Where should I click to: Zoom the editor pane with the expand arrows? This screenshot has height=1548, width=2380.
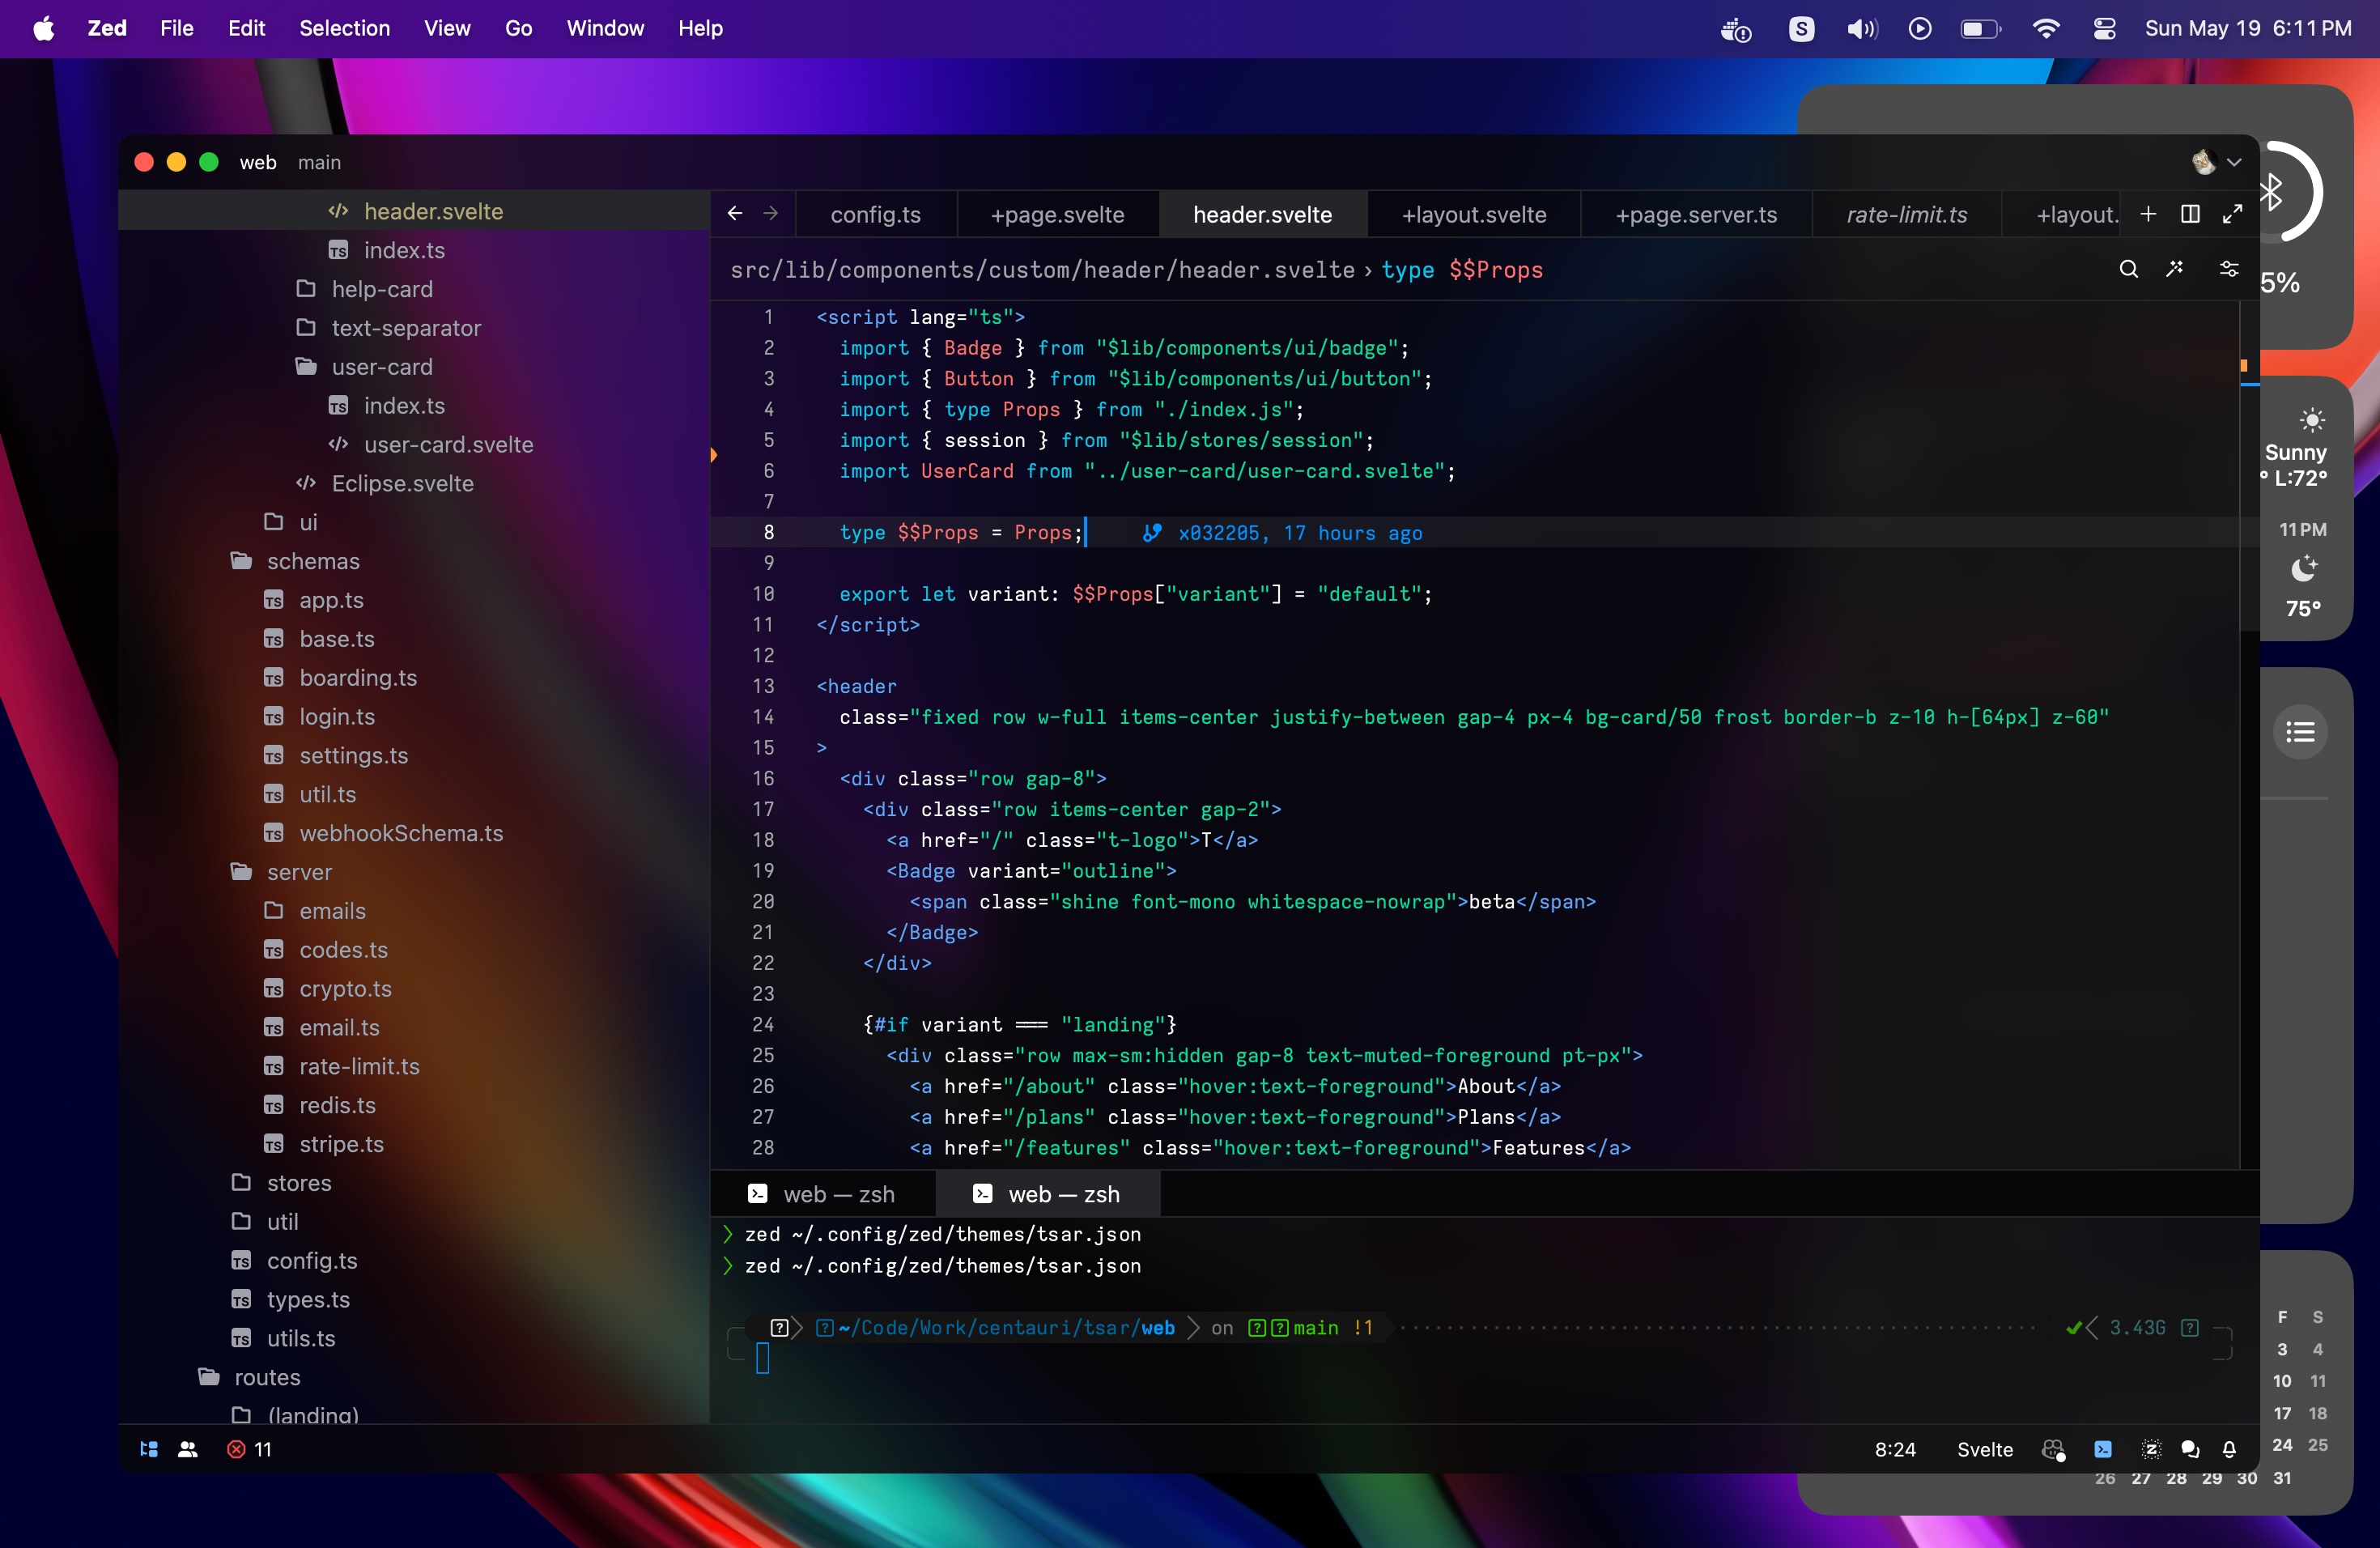(x=2232, y=214)
